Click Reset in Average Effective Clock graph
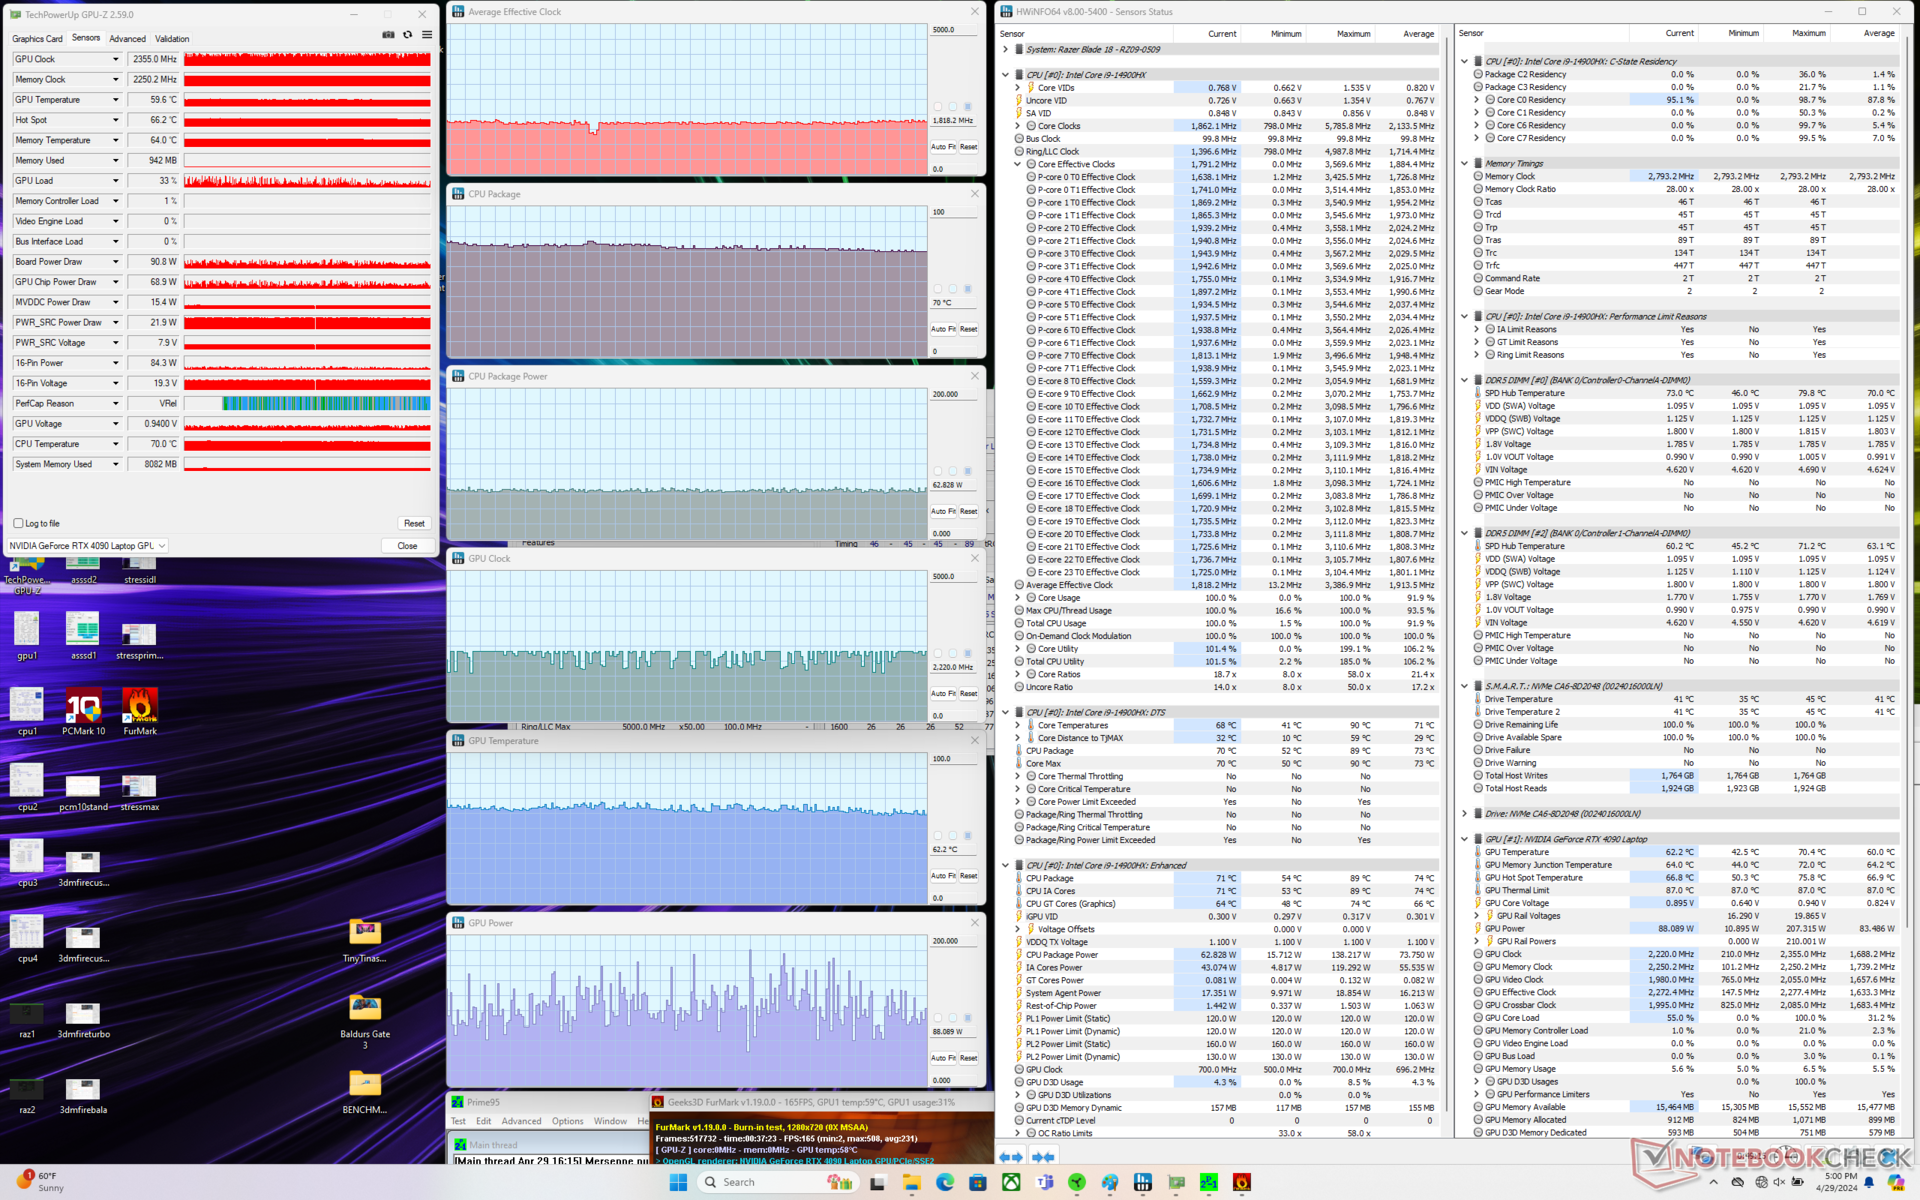Screen dimensions: 1920x1200 point(969,147)
